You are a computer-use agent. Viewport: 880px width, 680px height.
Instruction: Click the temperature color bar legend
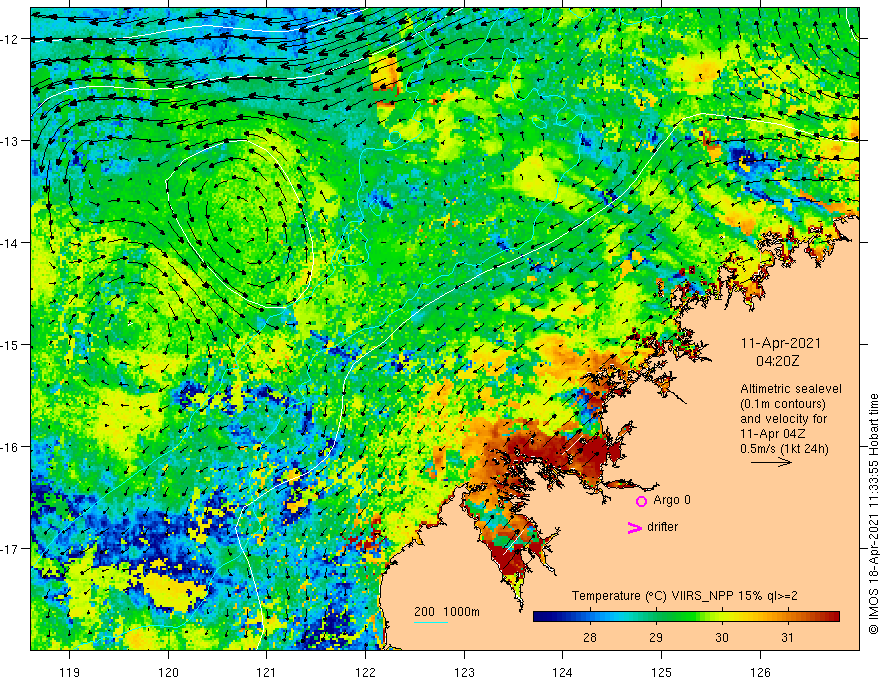tap(686, 617)
